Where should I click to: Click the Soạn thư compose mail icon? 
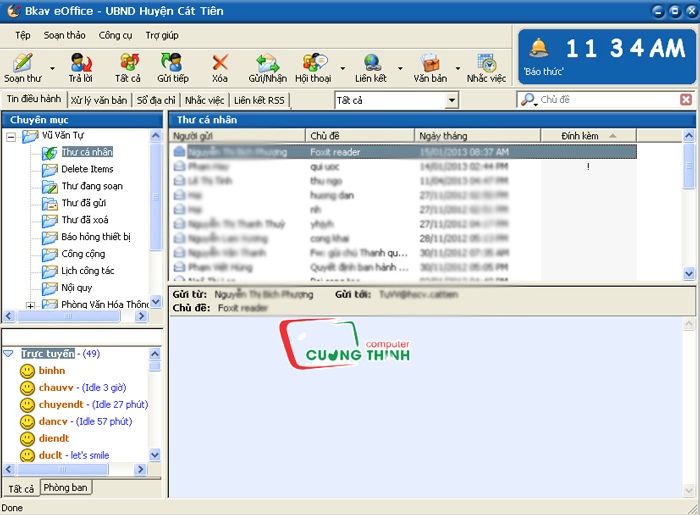[22, 62]
